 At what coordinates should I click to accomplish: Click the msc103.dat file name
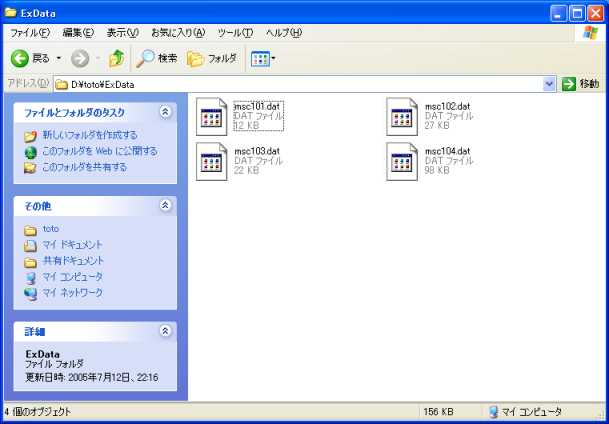tap(257, 151)
